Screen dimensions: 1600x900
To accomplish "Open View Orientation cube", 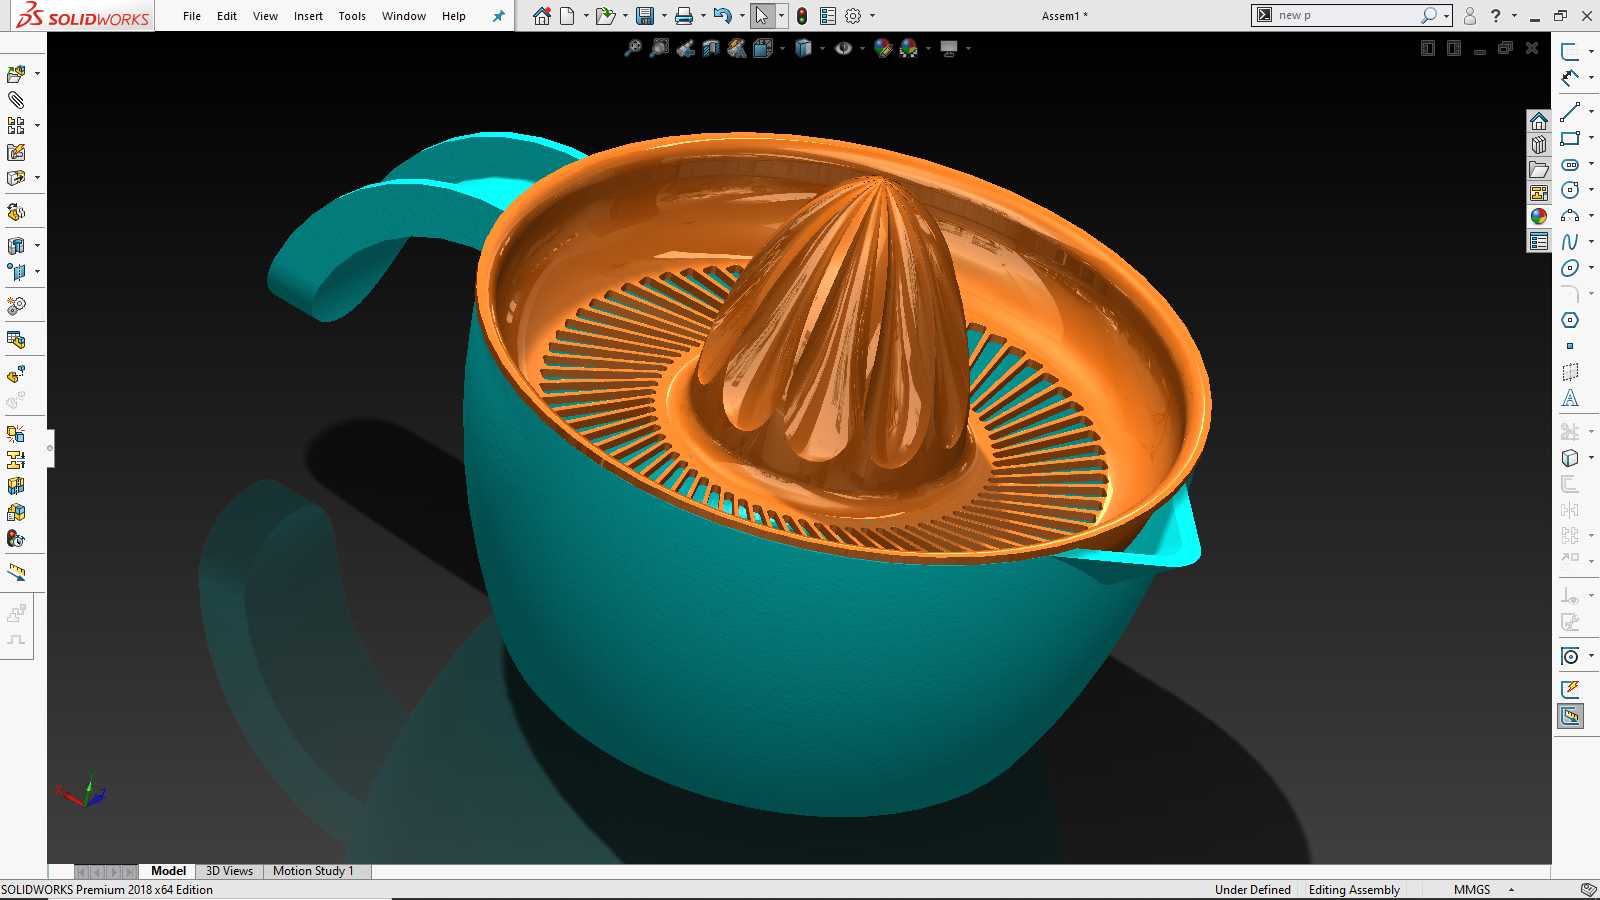I will coord(763,48).
